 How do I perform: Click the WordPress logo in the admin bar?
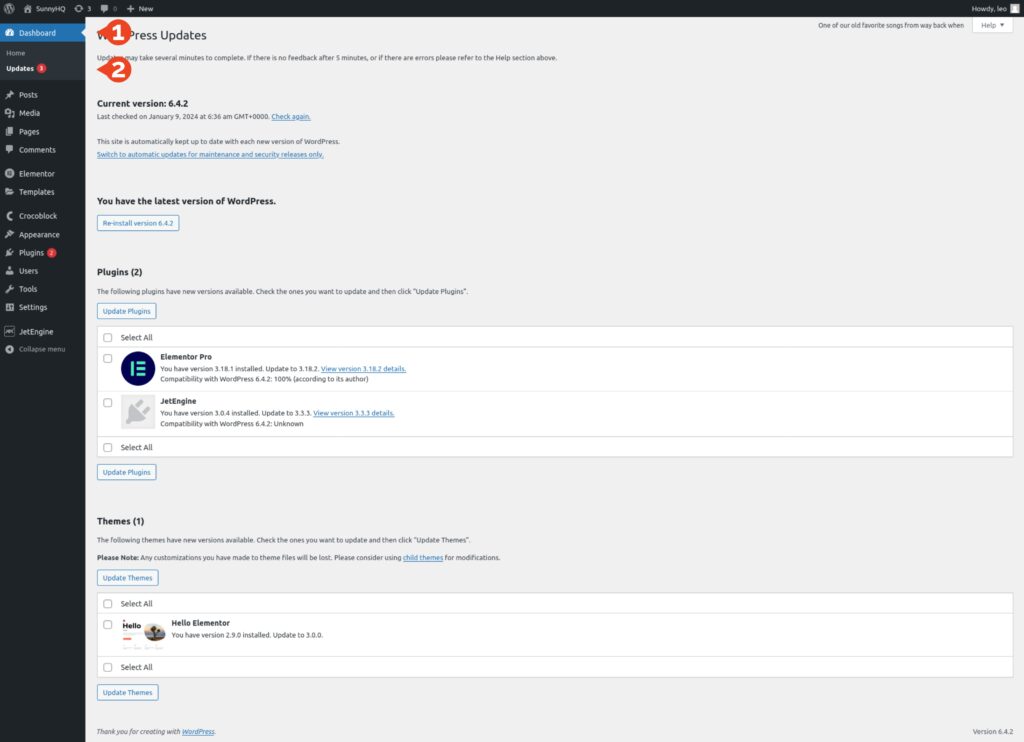10,8
